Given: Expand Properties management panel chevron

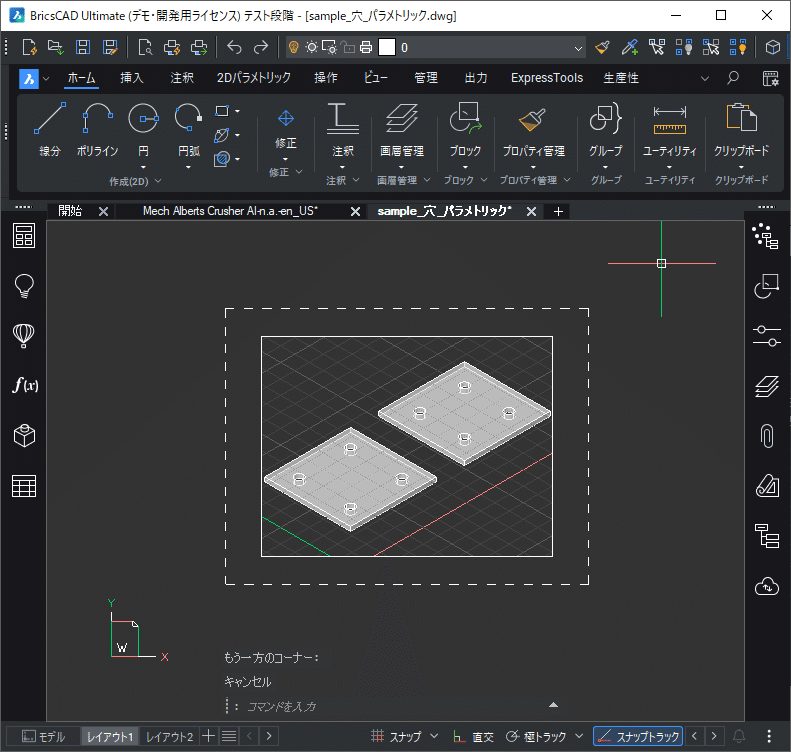Looking at the screenshot, I should tap(567, 180).
